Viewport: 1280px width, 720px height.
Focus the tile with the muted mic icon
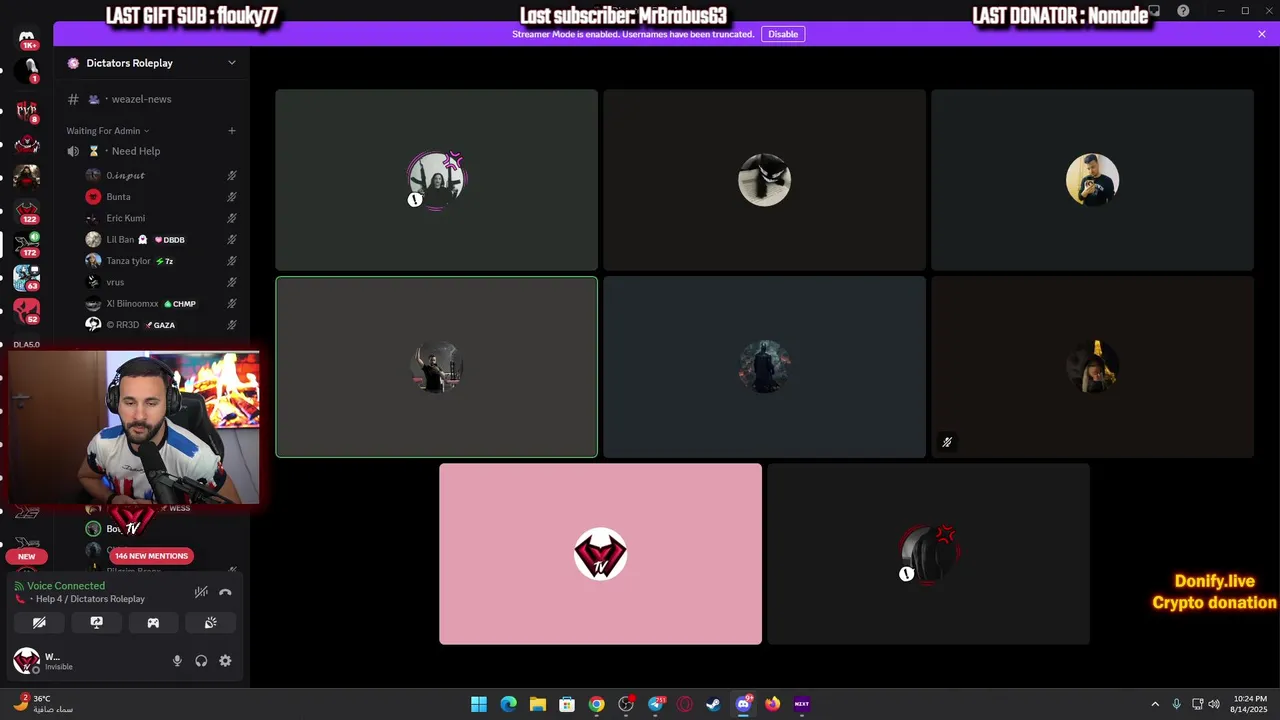click(x=1092, y=367)
